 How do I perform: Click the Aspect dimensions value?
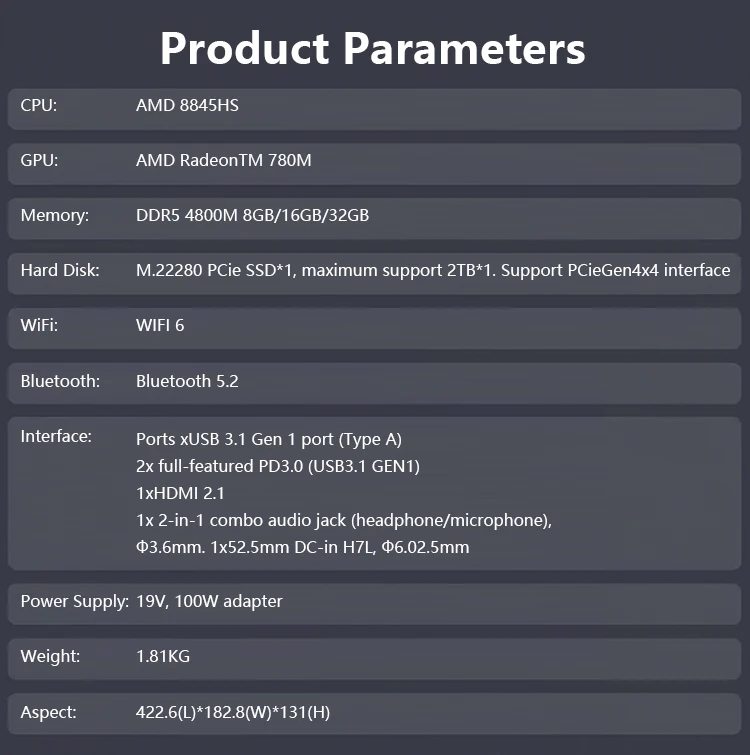click(x=233, y=712)
